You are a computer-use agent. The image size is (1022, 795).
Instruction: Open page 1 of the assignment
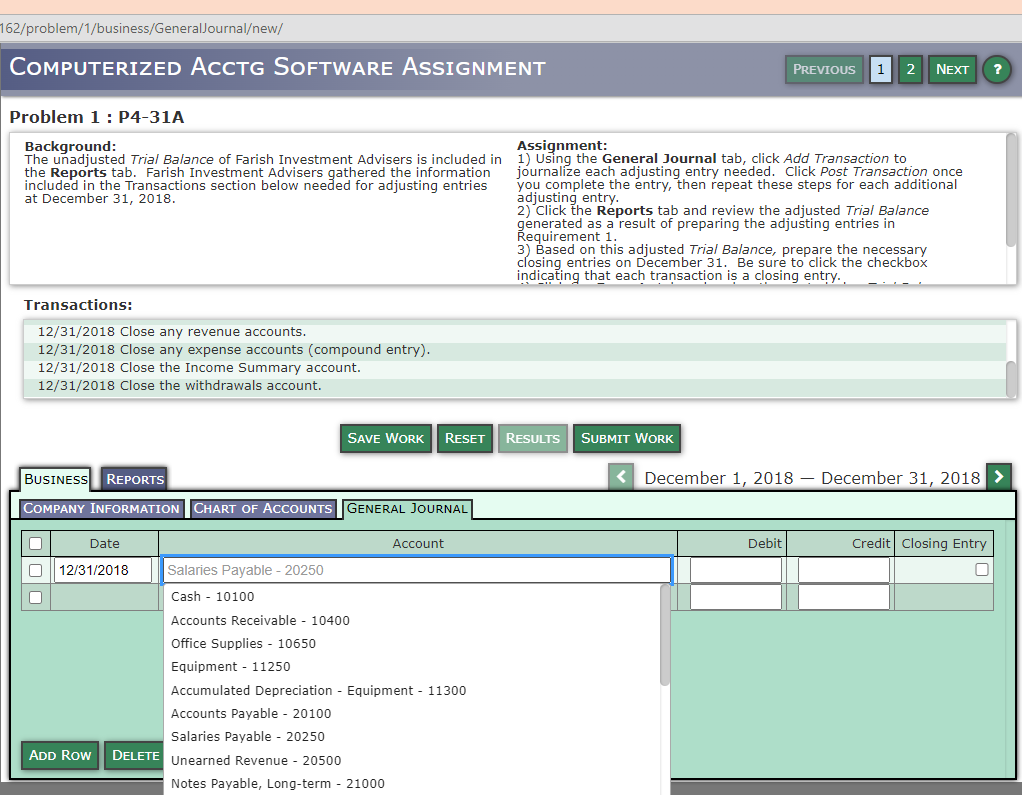pos(881,69)
